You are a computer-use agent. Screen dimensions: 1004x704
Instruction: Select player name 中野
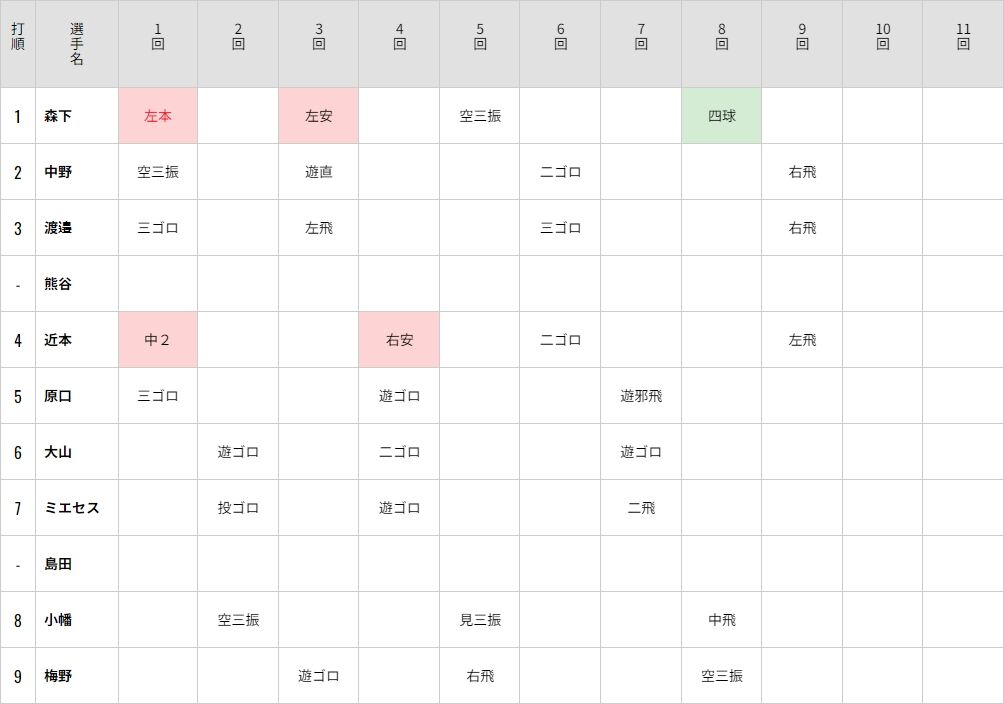58,172
